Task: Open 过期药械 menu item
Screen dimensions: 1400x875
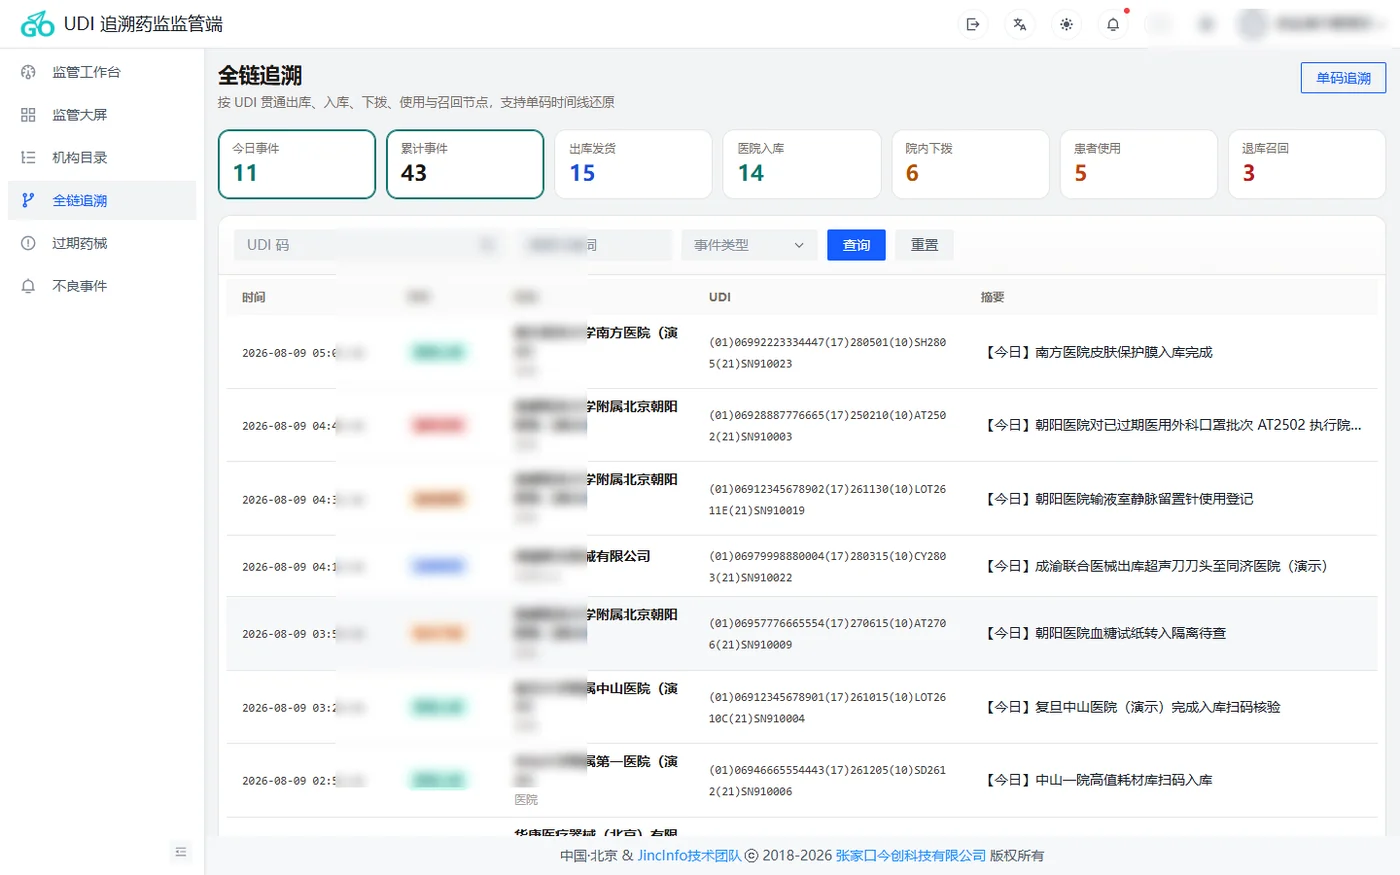Action: pos(102,243)
